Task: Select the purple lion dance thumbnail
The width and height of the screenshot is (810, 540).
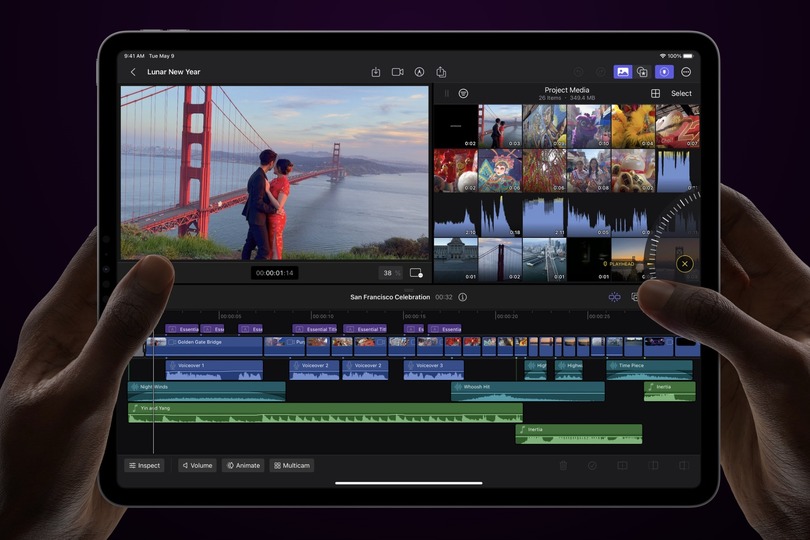Action: coord(589,126)
